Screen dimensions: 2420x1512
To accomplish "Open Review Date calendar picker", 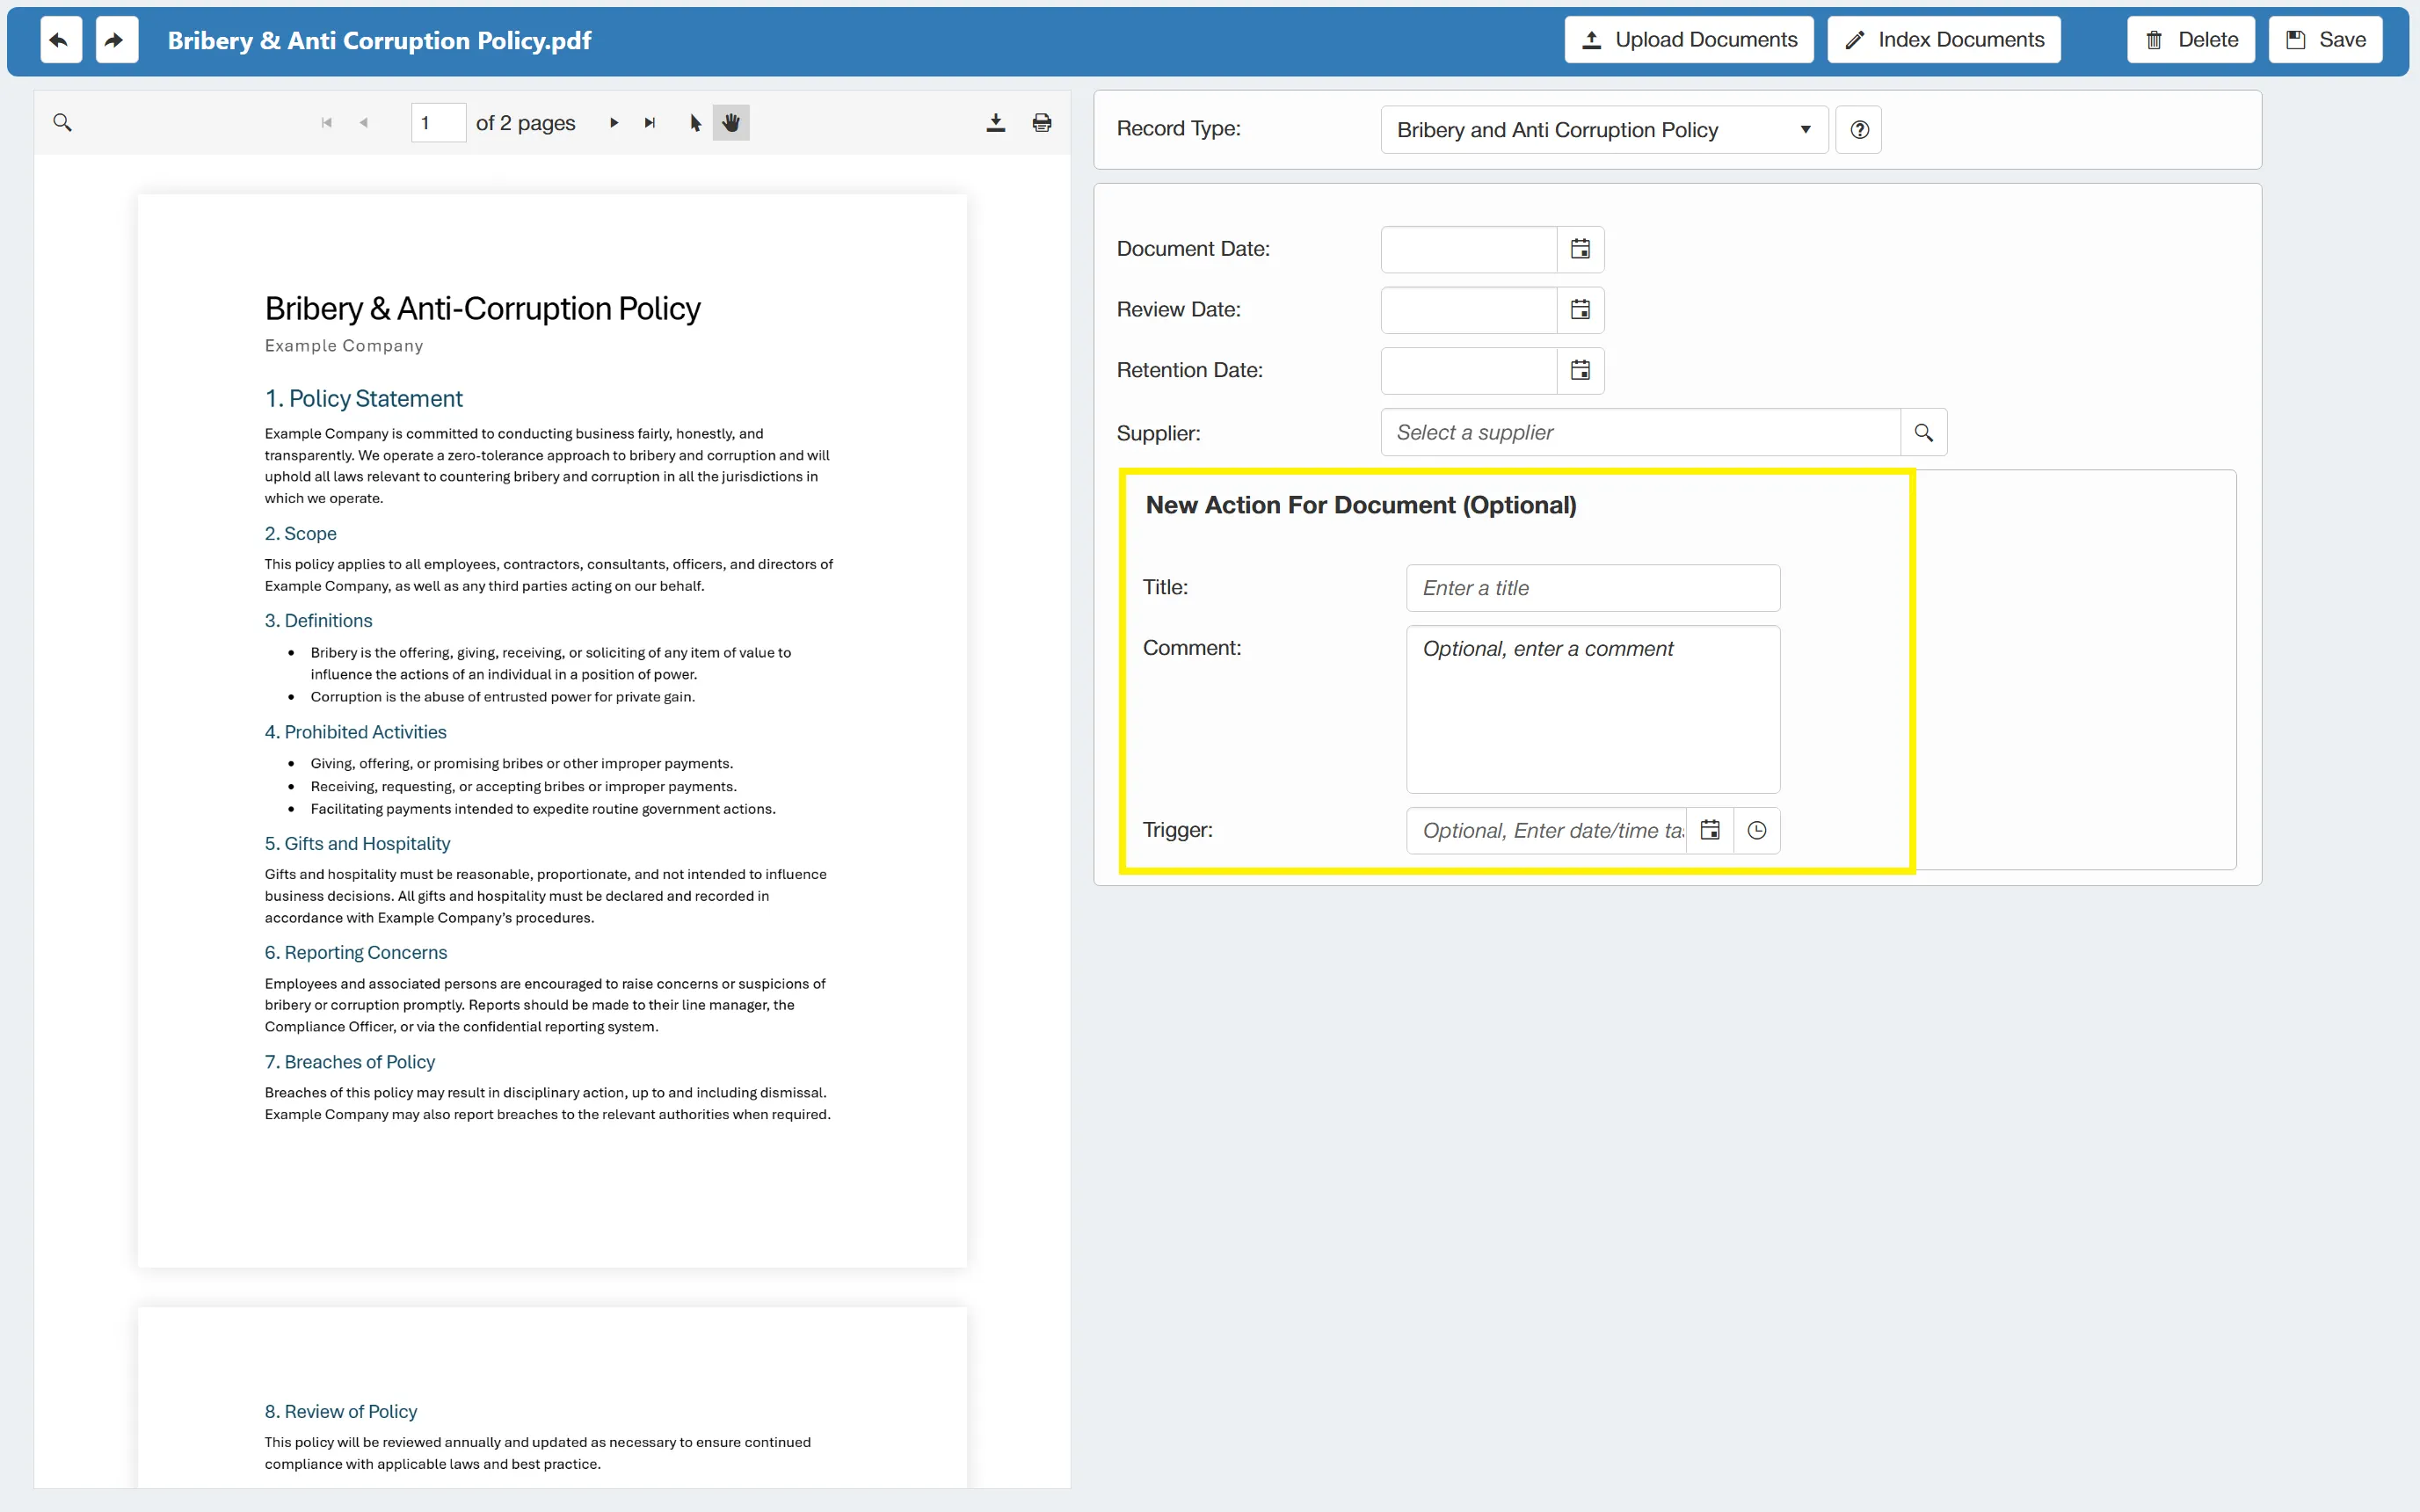I will click(x=1580, y=310).
